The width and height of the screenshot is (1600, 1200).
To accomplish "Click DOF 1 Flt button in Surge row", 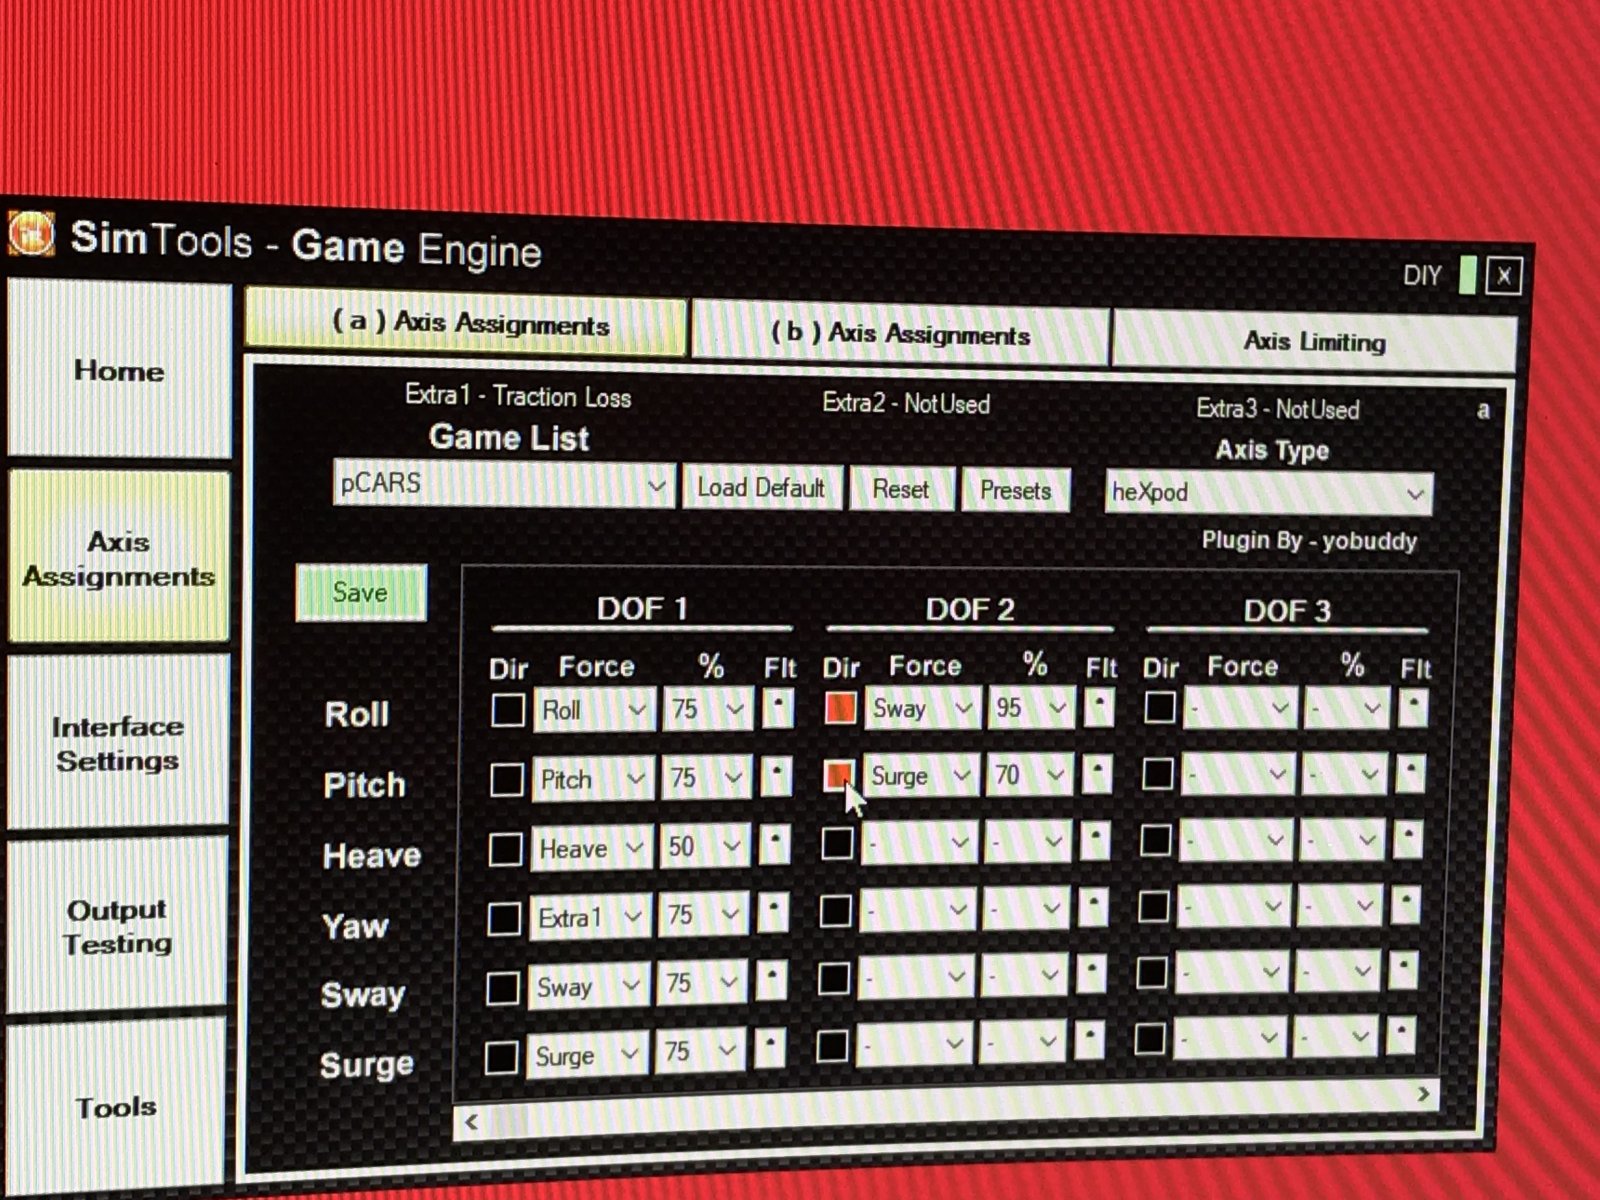I will [x=770, y=1049].
